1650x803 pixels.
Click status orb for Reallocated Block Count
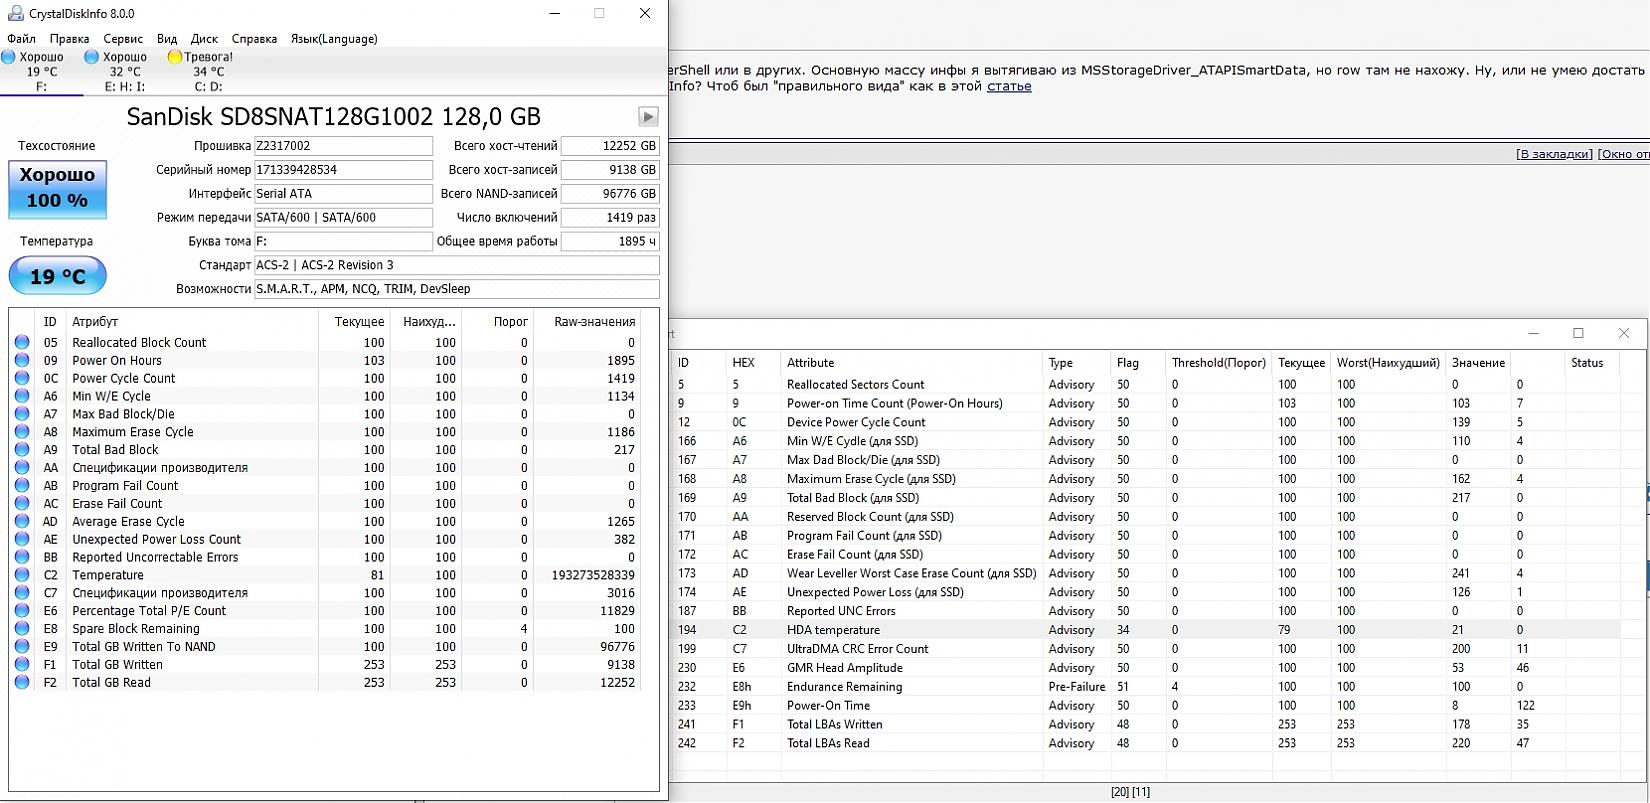pyautogui.click(x=22, y=342)
